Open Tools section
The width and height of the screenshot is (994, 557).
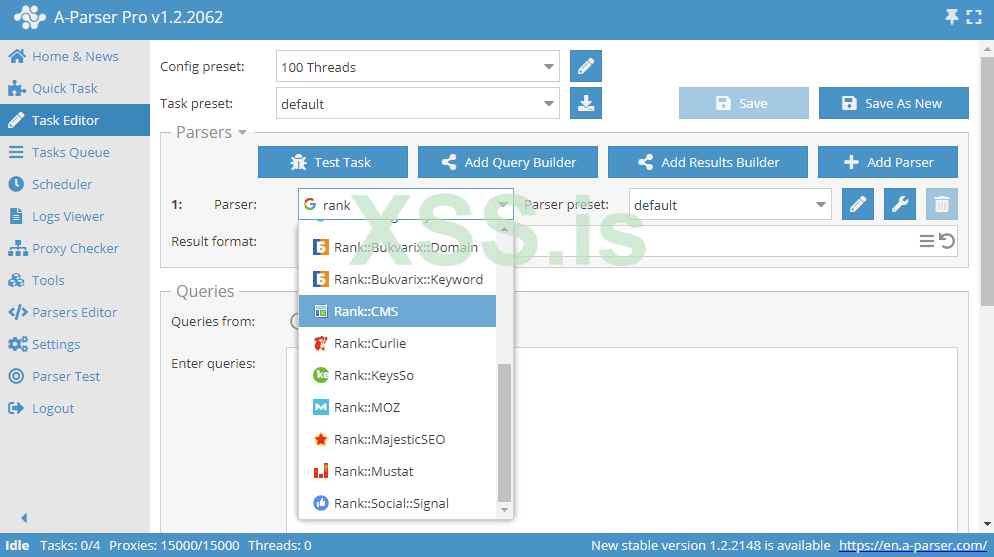75,280
